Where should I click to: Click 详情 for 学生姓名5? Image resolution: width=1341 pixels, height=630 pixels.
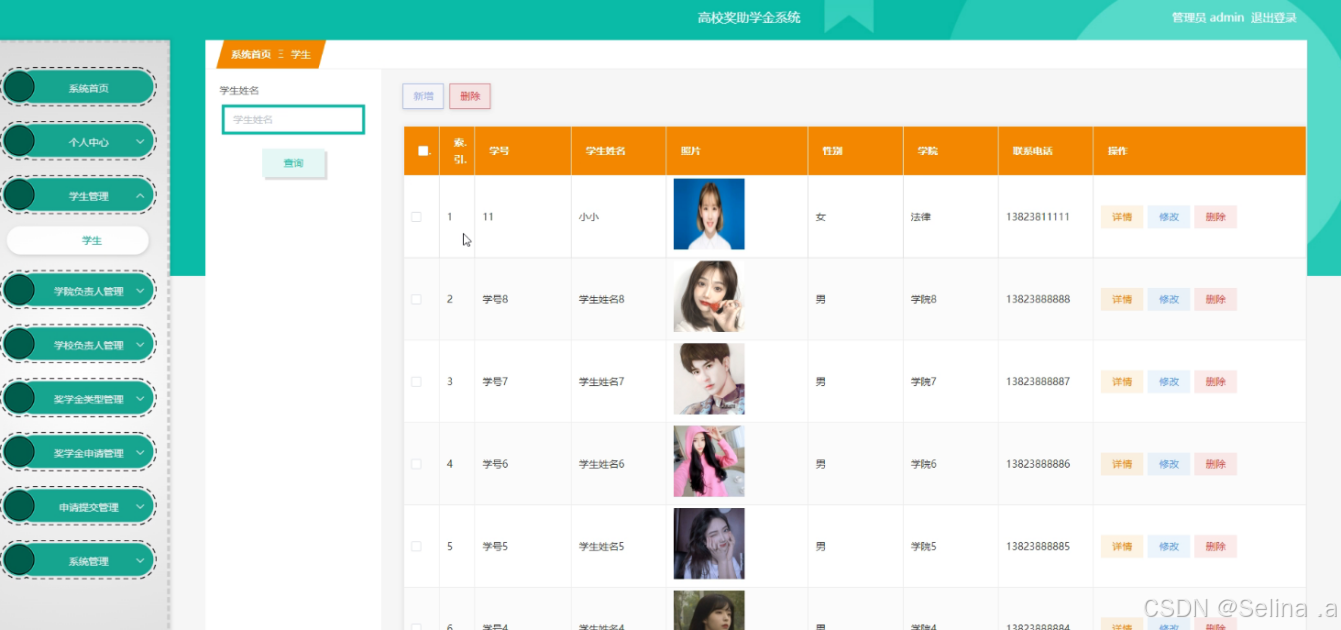[x=1122, y=546]
